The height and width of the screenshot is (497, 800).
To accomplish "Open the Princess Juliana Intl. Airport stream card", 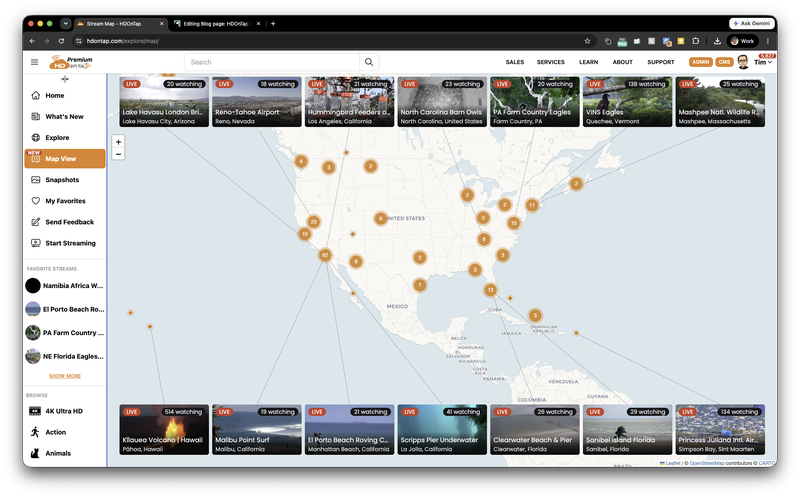I will tap(720, 430).
